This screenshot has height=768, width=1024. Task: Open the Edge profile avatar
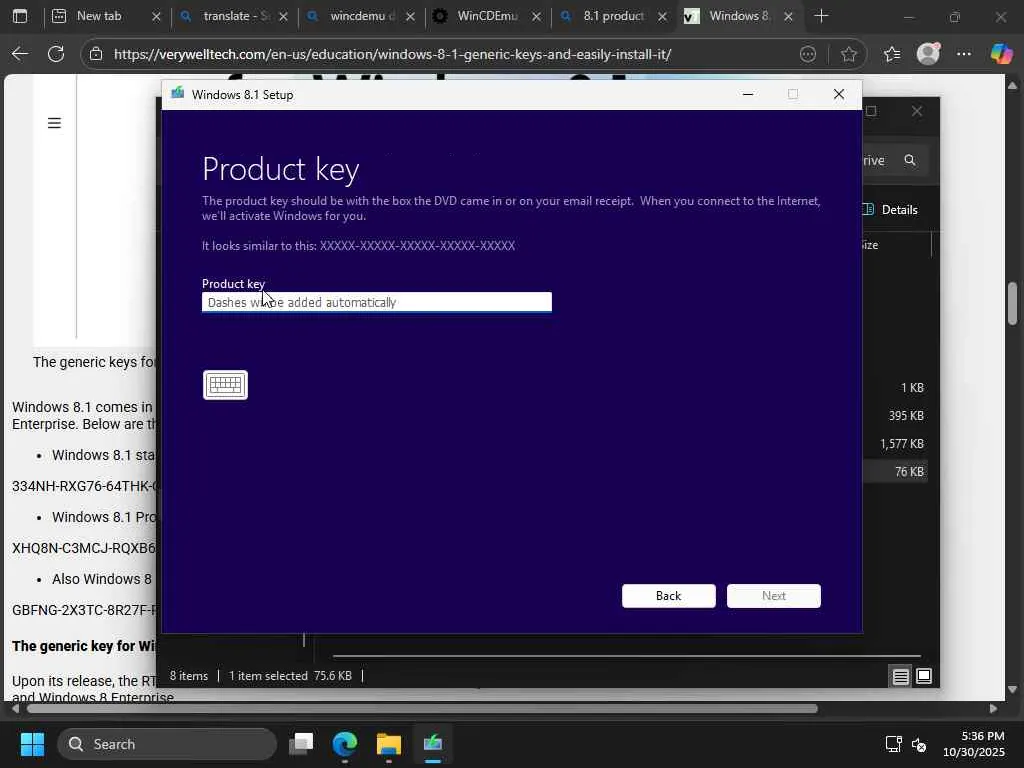pos(928,54)
